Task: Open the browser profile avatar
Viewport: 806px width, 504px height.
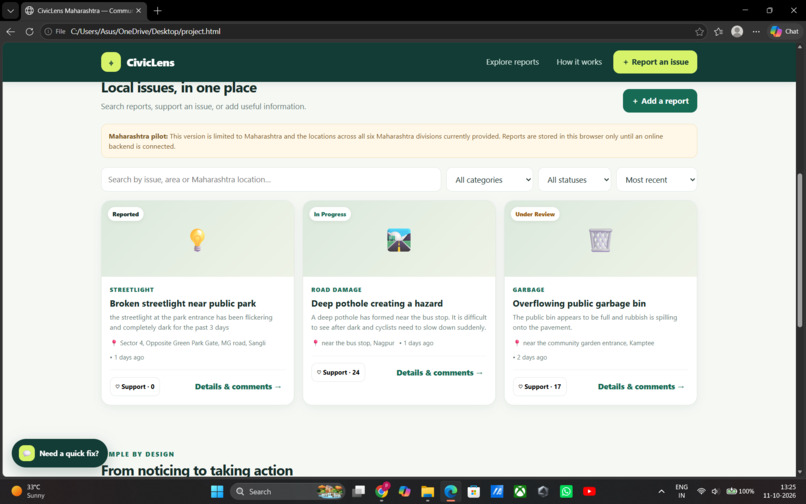Action: (737, 31)
